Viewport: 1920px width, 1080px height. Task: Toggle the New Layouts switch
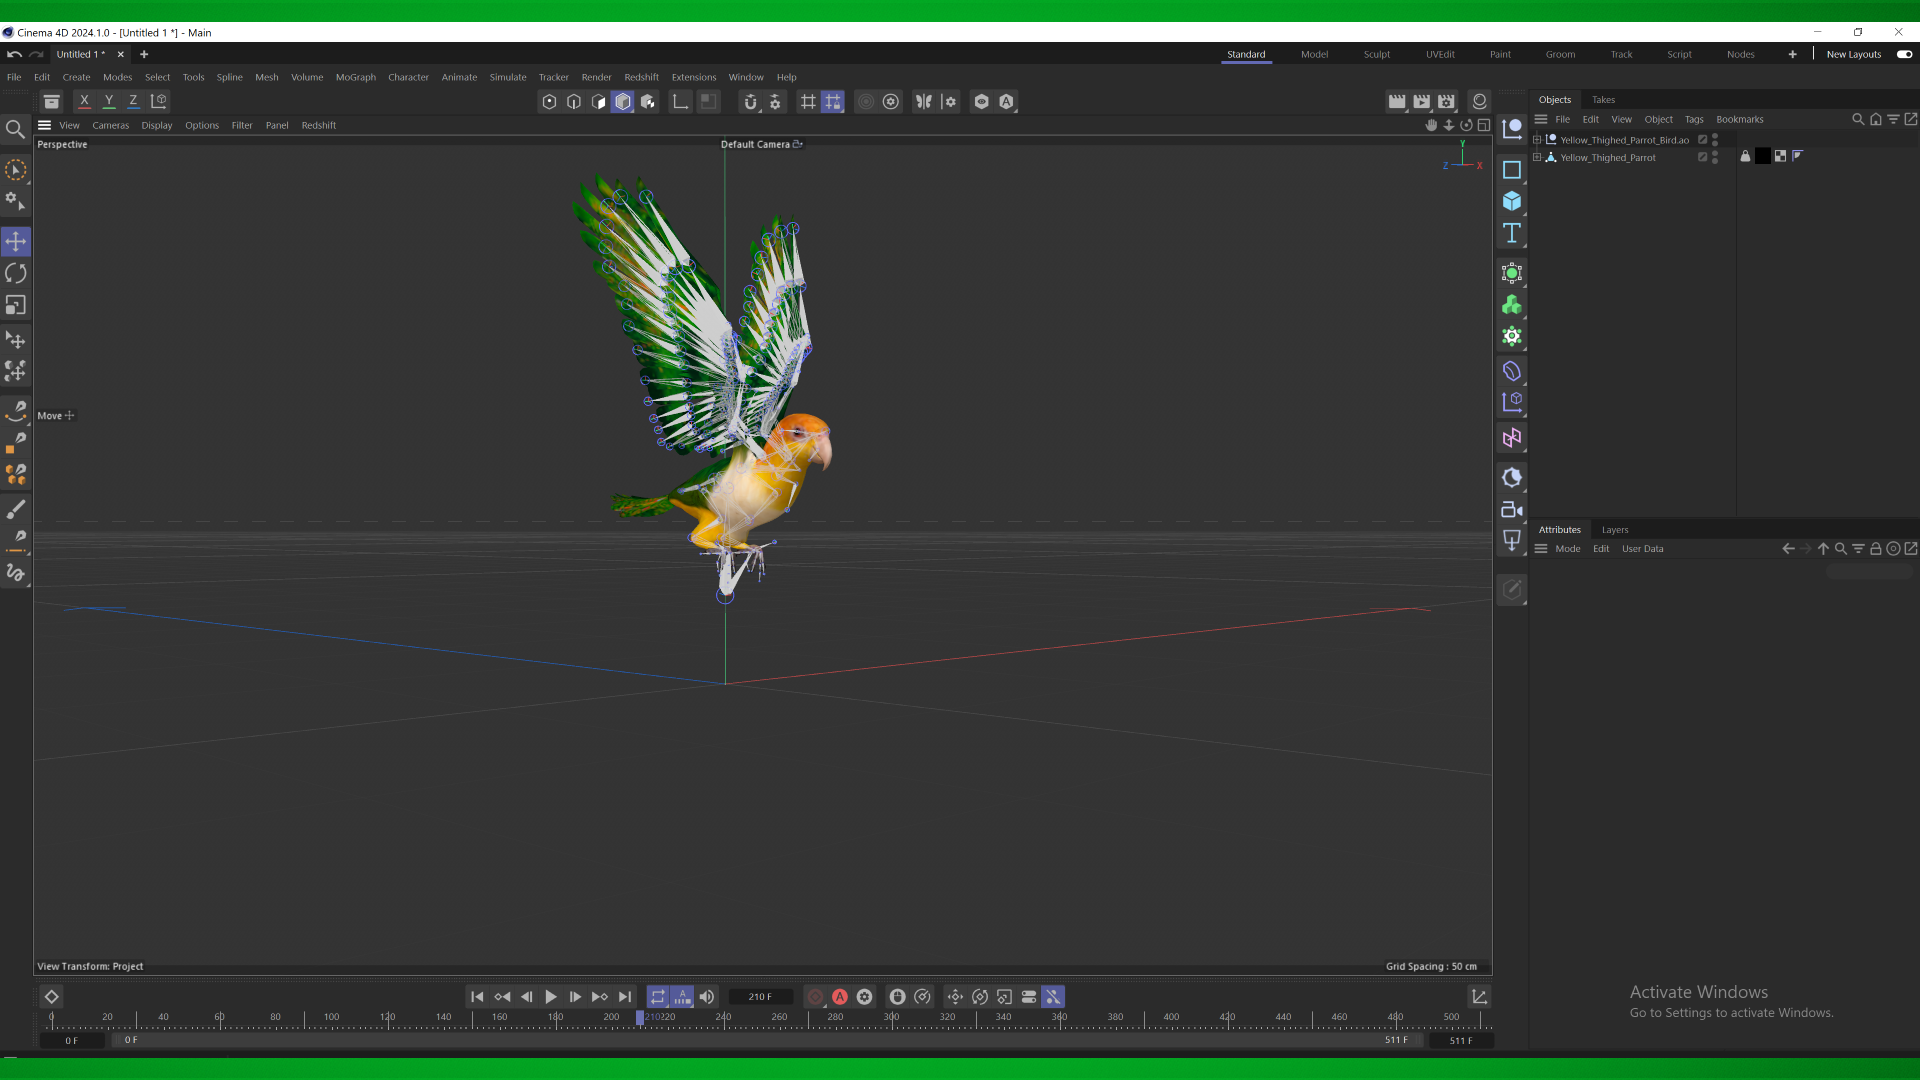tap(1904, 54)
